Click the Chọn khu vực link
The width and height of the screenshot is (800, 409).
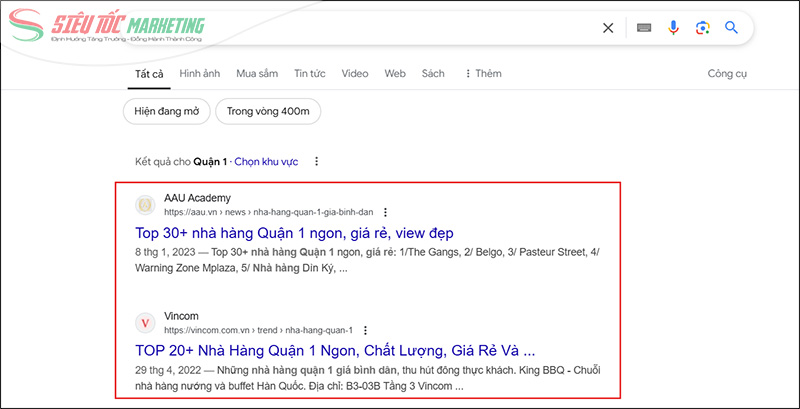click(270, 161)
